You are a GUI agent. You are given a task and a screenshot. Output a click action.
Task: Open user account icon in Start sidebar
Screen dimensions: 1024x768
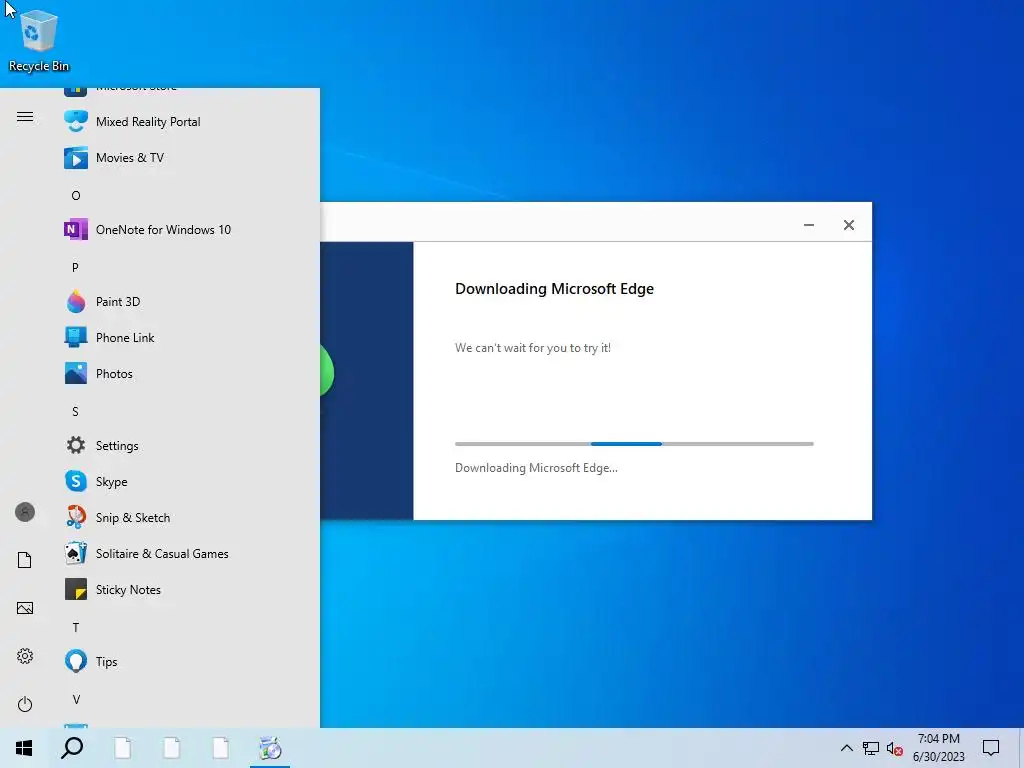coord(25,512)
